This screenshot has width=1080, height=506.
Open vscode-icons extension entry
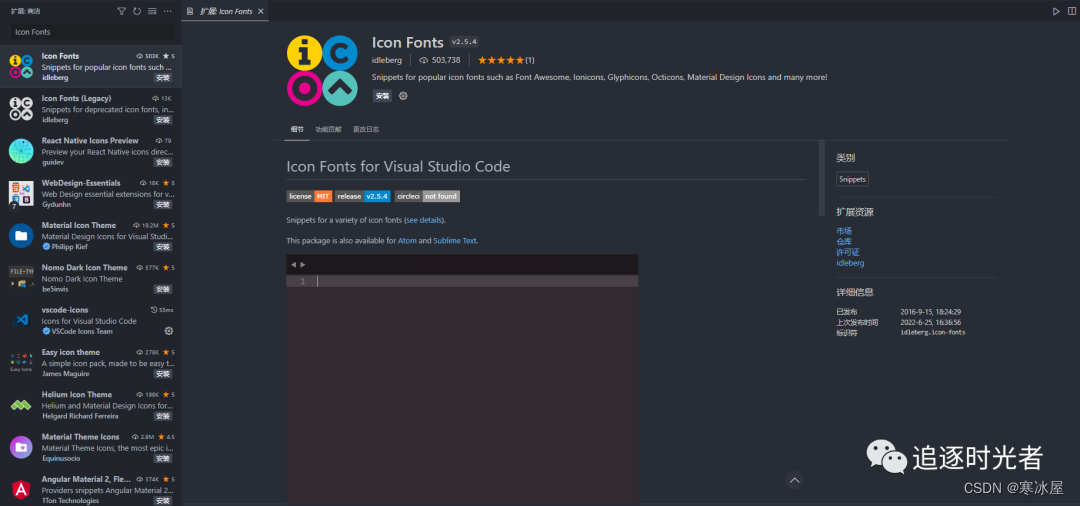pyautogui.click(x=90, y=320)
